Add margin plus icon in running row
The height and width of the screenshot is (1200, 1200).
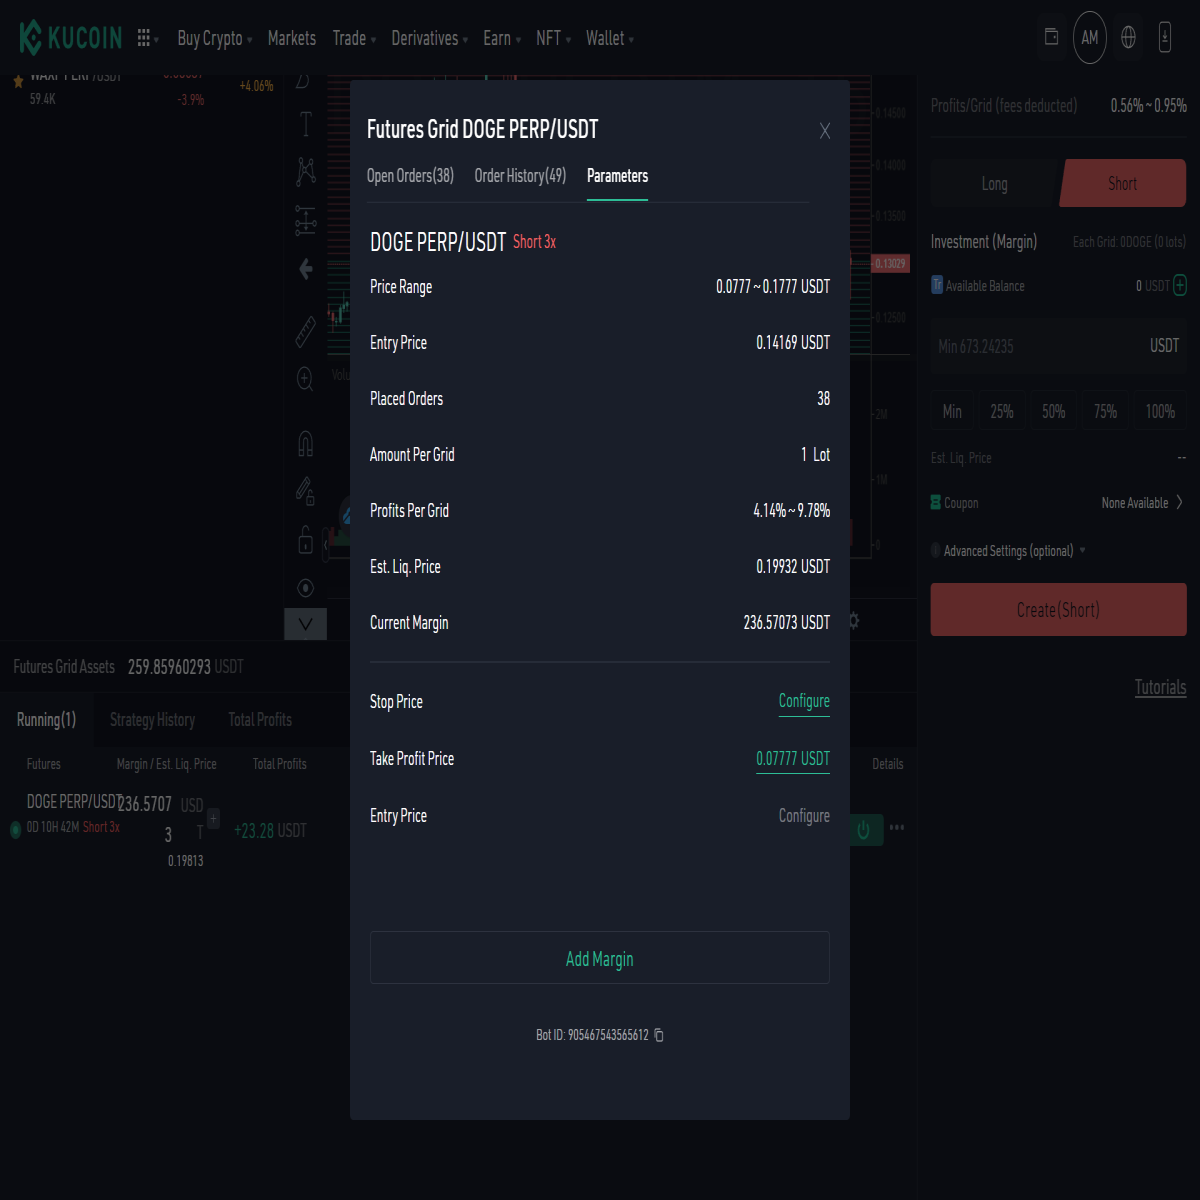(213, 818)
